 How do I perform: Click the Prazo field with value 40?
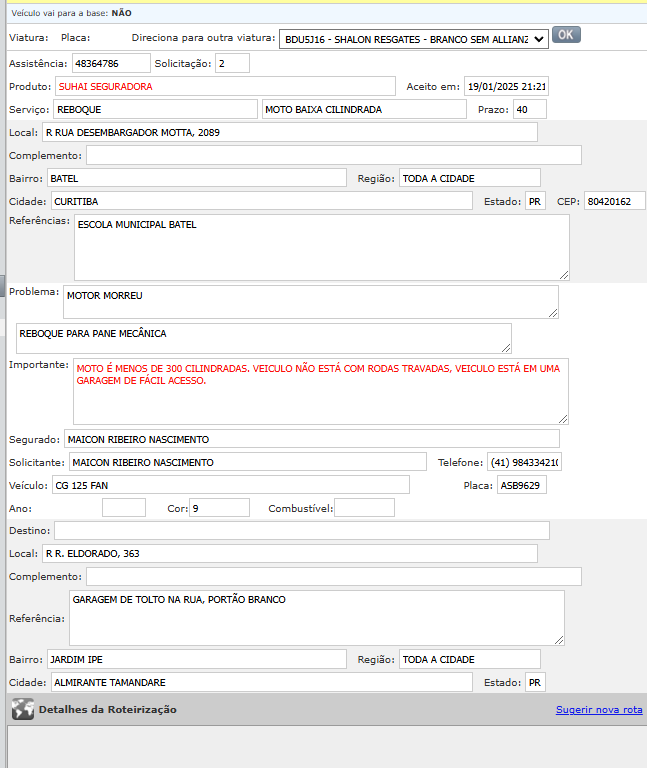(x=529, y=109)
